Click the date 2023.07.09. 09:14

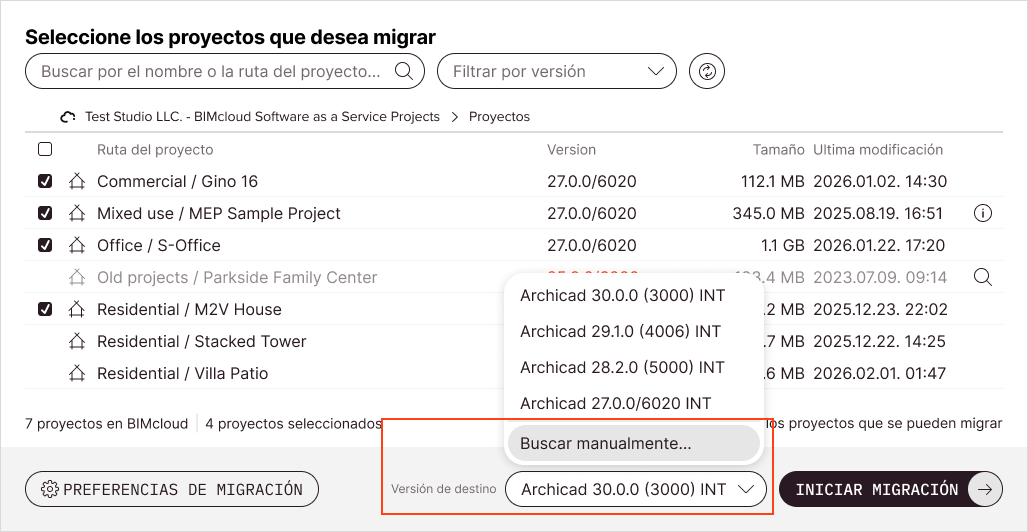pyautogui.click(x=880, y=277)
